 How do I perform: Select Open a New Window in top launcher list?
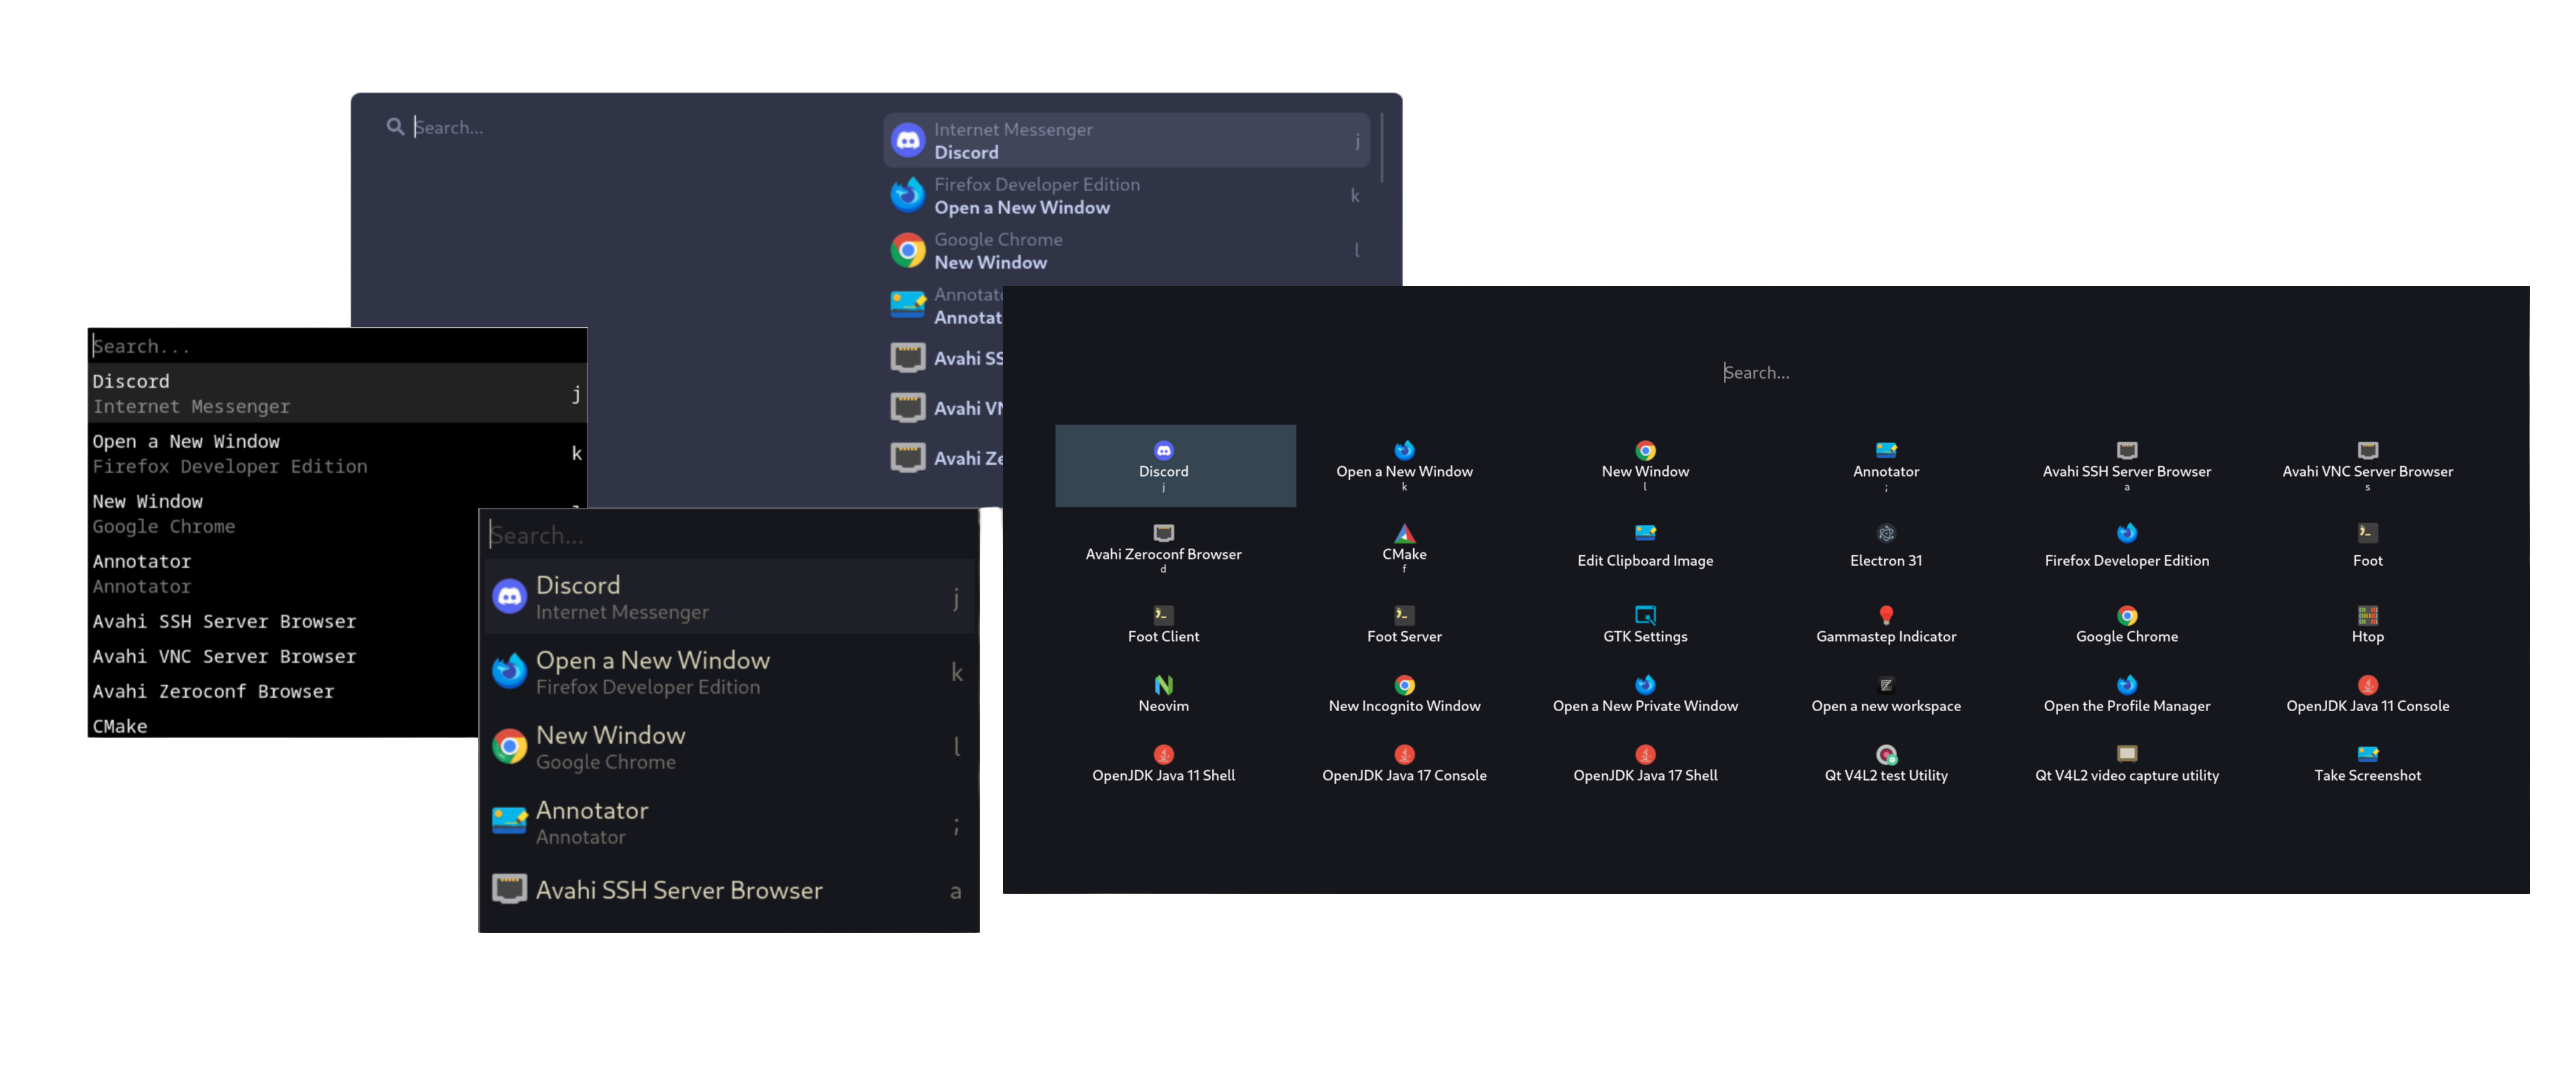1126,196
